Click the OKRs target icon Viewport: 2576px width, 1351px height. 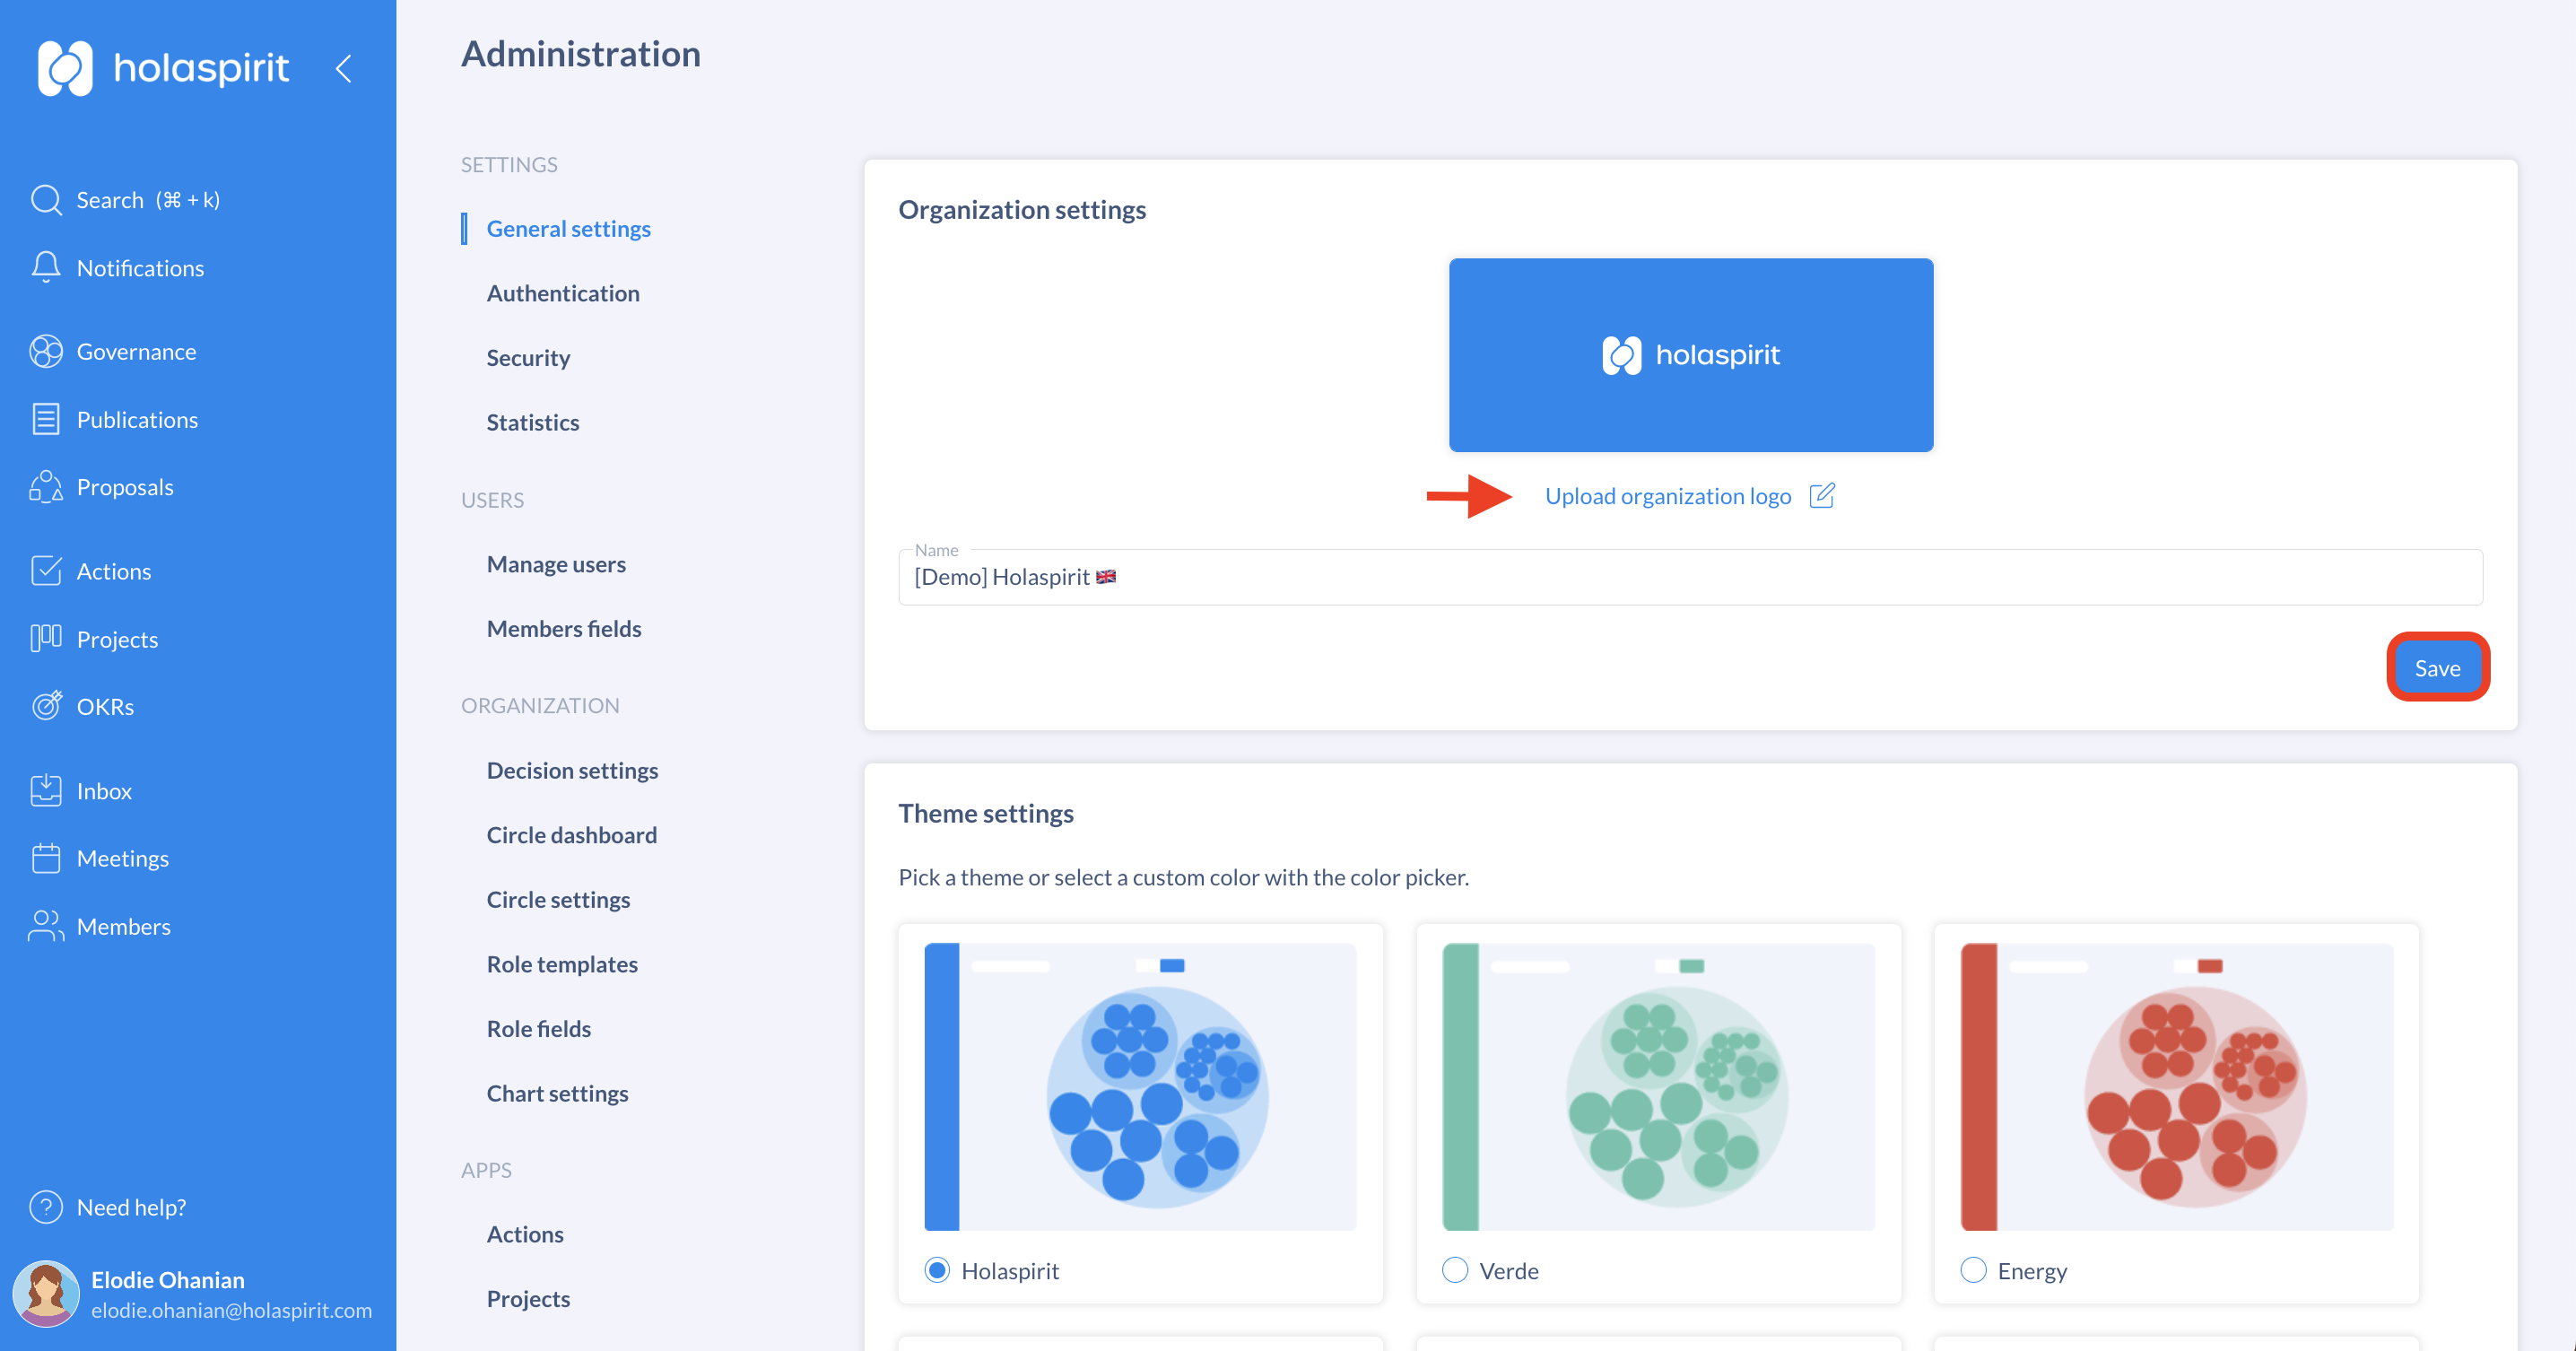coord(46,705)
